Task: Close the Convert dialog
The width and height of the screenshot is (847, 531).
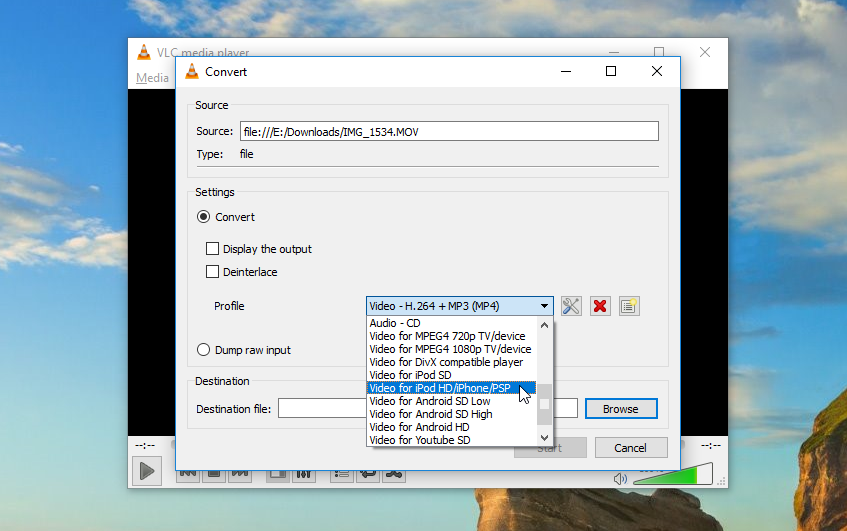Action: click(657, 71)
